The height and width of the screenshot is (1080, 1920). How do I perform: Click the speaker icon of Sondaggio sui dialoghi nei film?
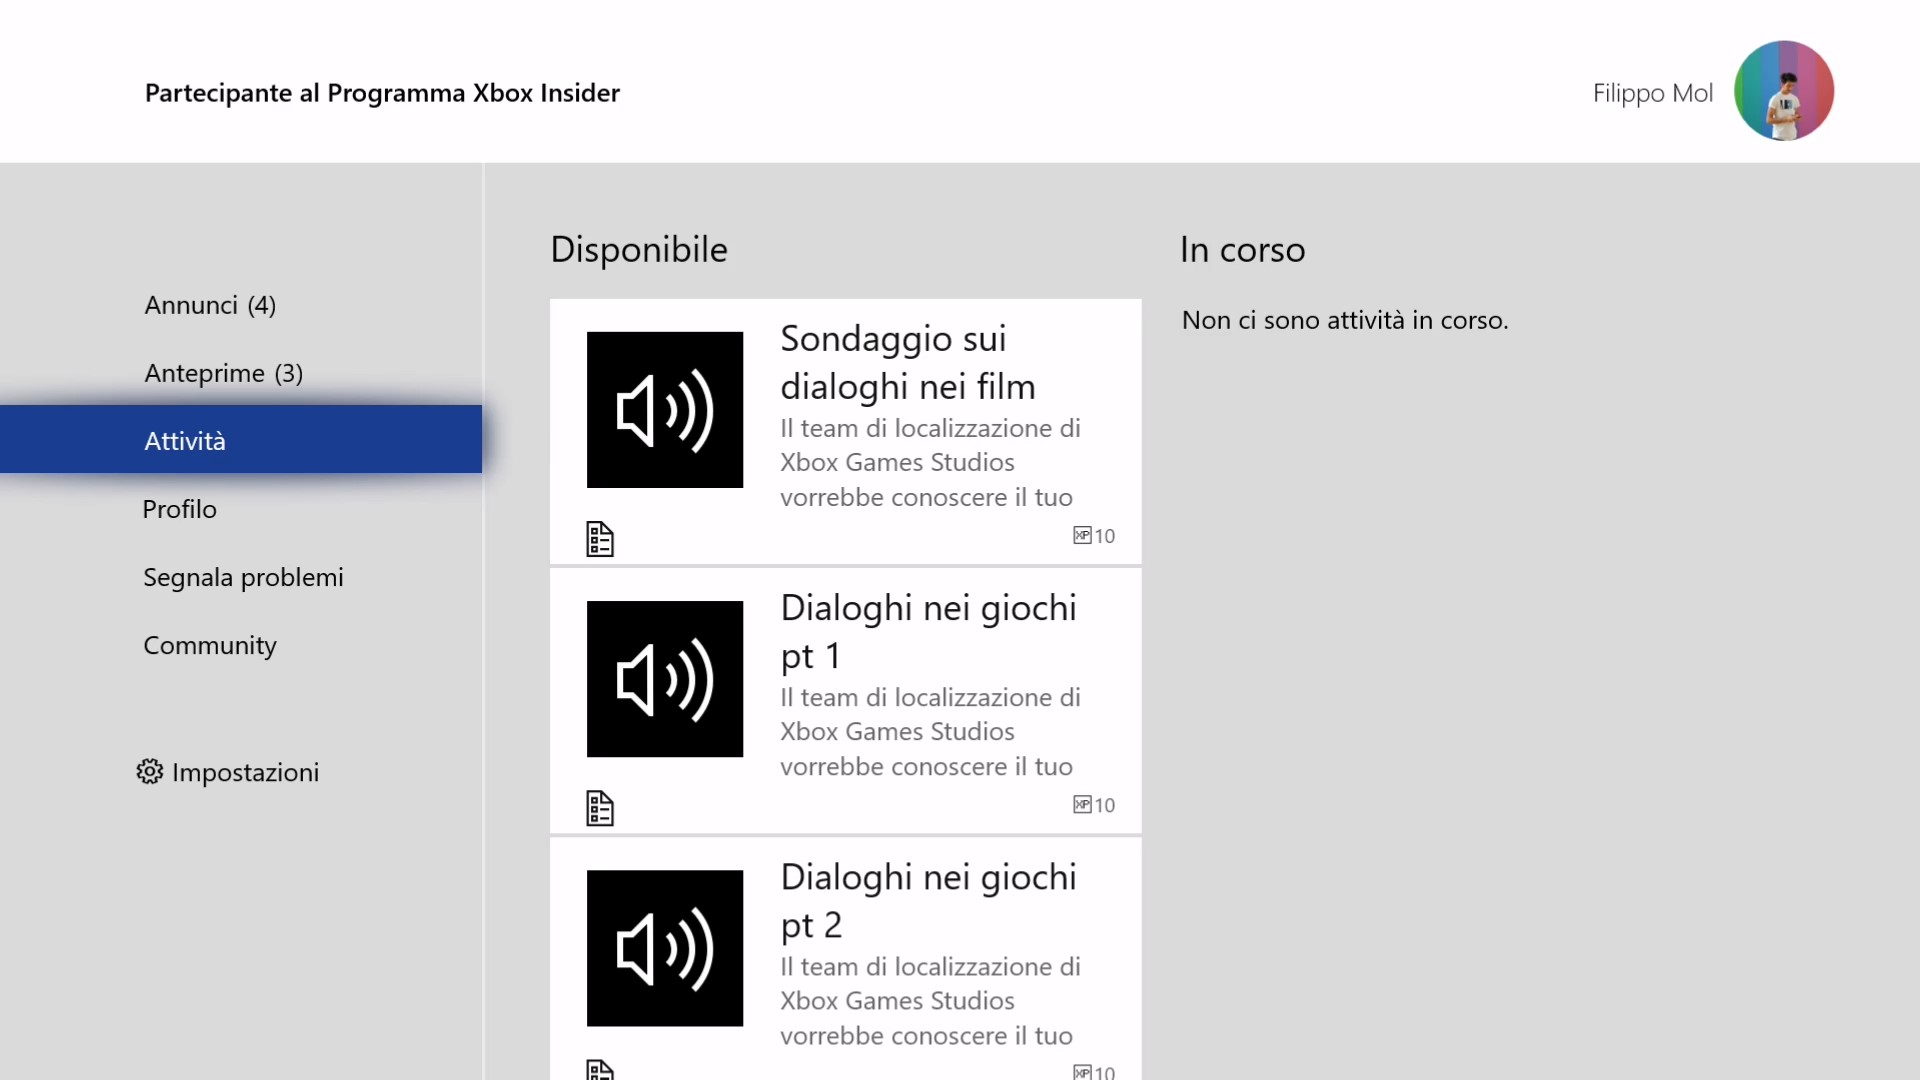(x=665, y=410)
